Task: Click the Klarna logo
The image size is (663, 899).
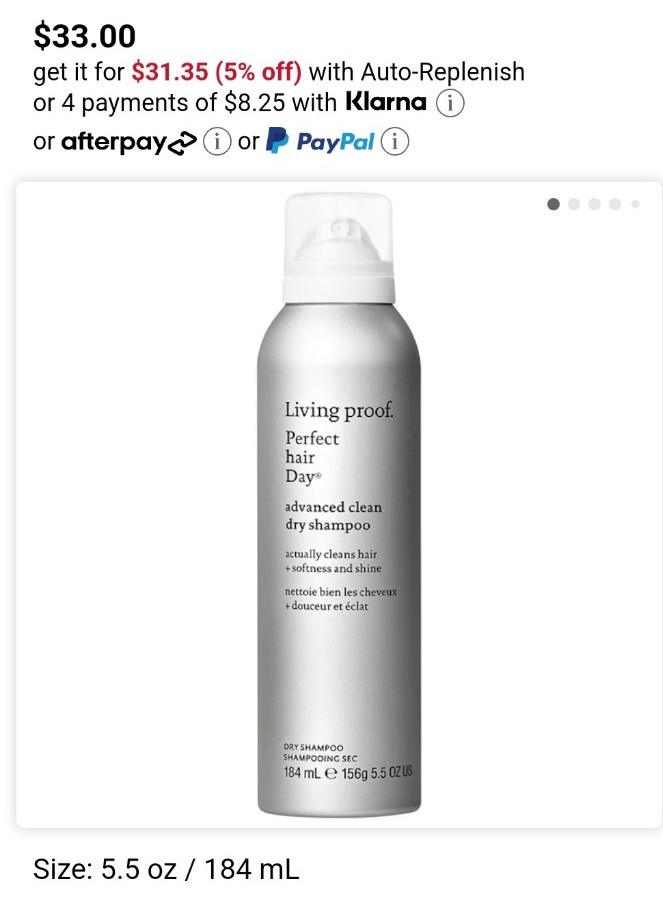Action: point(386,102)
